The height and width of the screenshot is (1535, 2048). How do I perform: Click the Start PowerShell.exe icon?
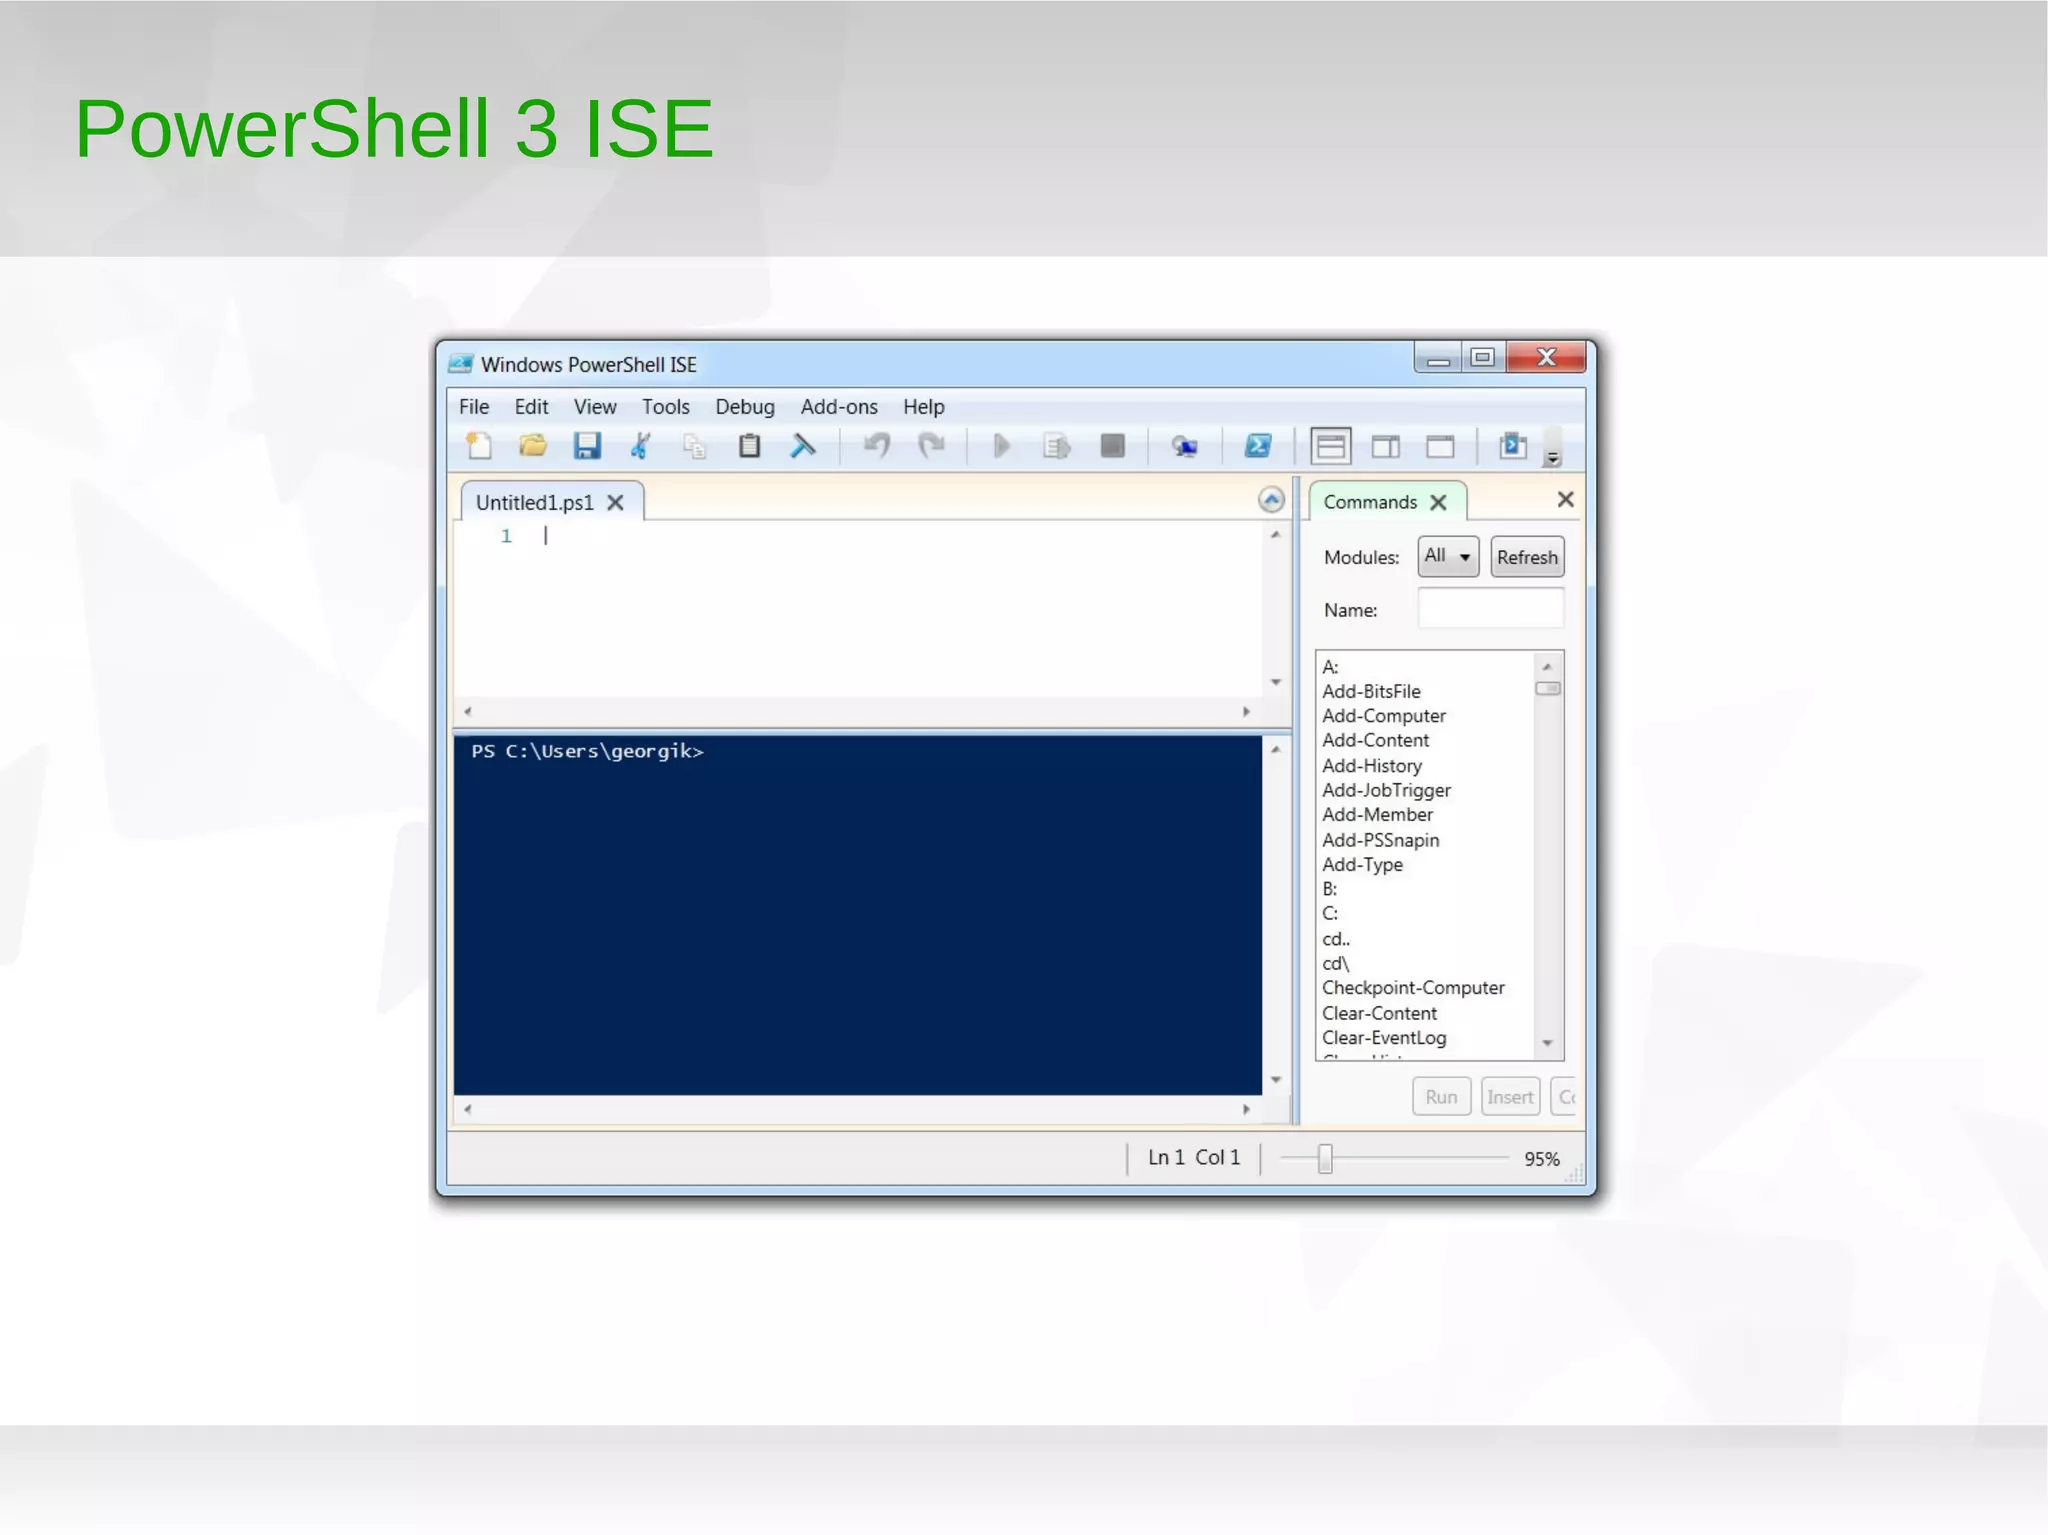(x=1258, y=446)
